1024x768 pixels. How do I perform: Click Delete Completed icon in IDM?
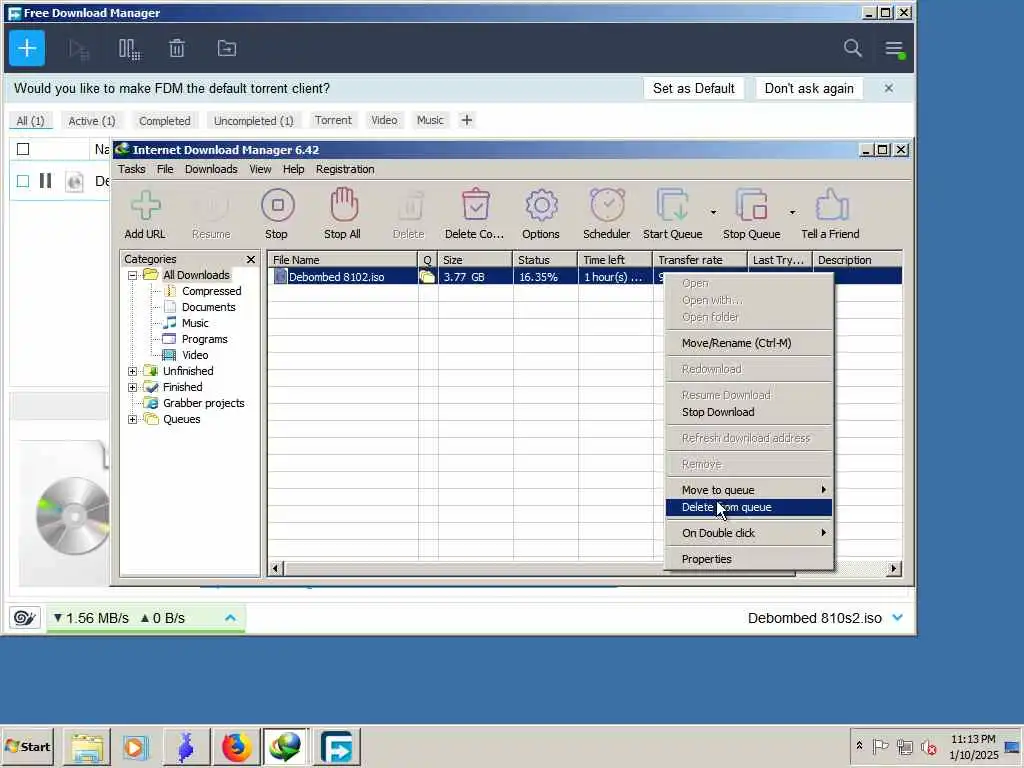tap(475, 214)
